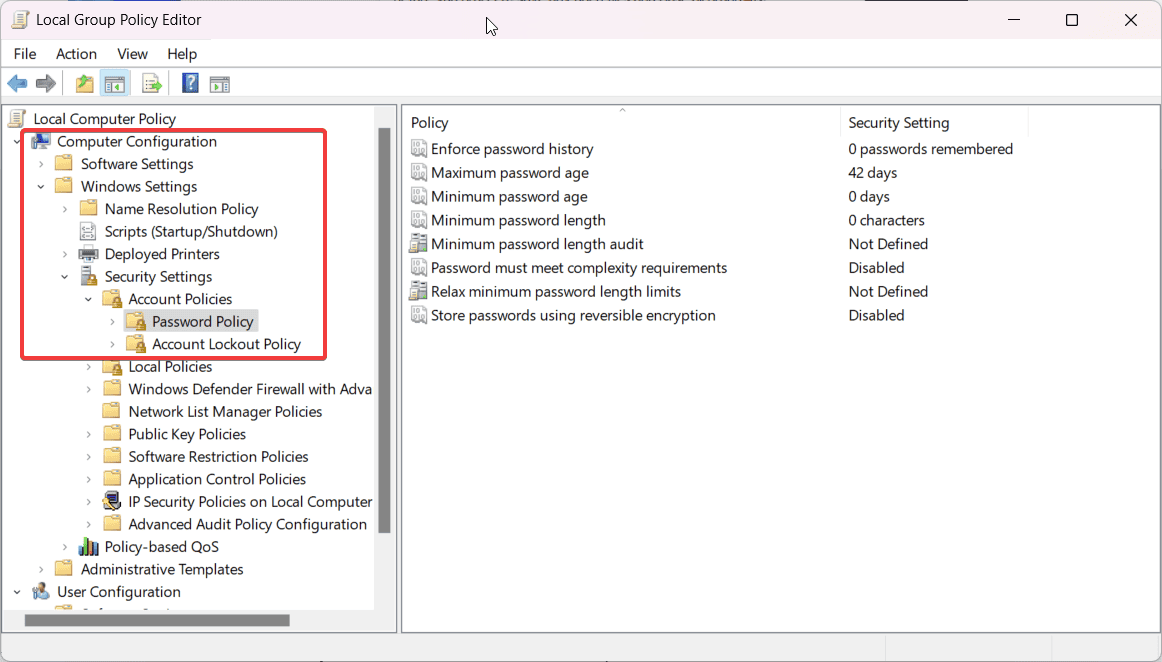Click the Forward arrow toolbar icon

(x=46, y=84)
